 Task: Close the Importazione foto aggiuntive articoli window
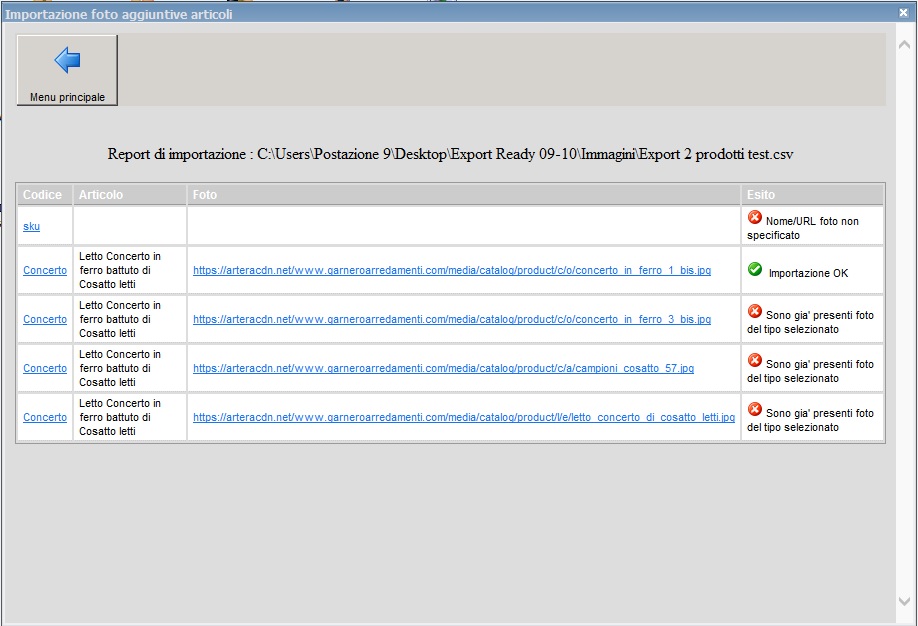click(903, 12)
